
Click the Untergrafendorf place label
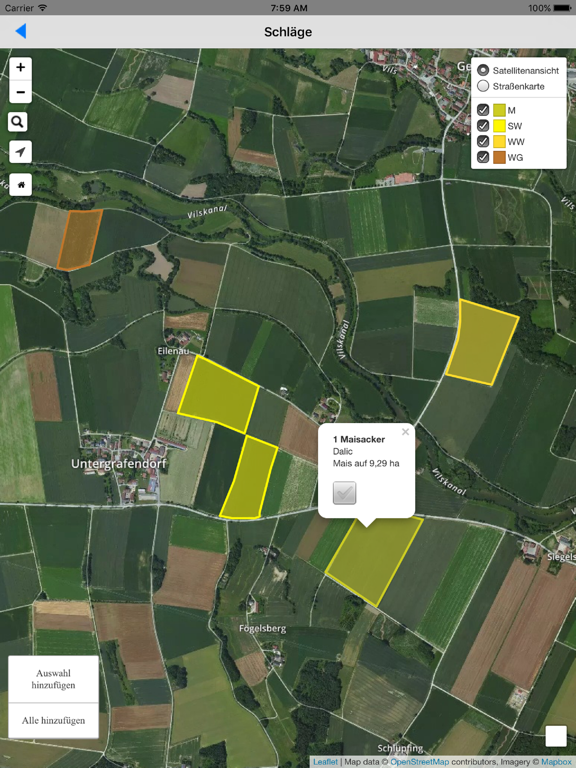pos(119,464)
